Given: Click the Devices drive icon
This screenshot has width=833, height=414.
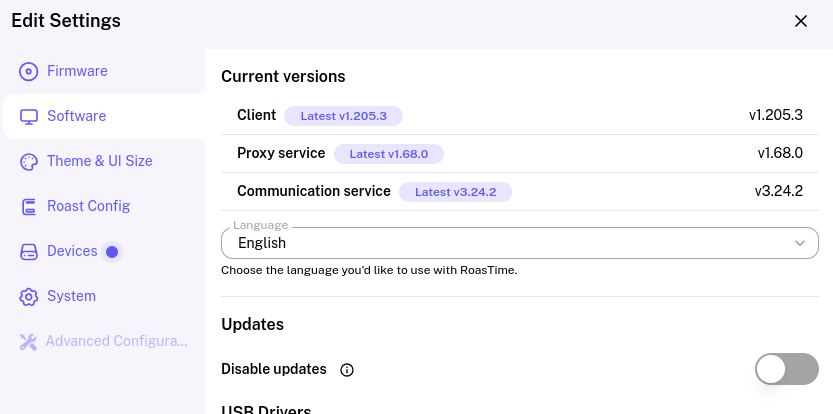Looking at the screenshot, I should [x=29, y=251].
